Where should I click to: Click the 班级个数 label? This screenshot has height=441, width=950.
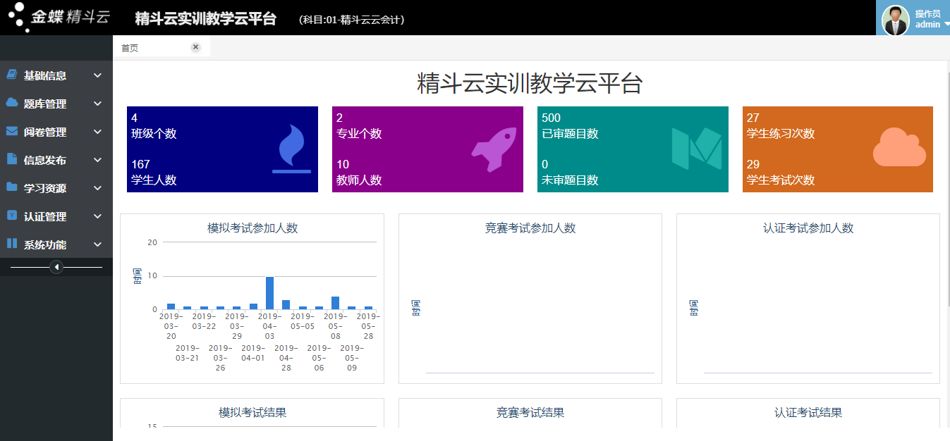pos(154,134)
